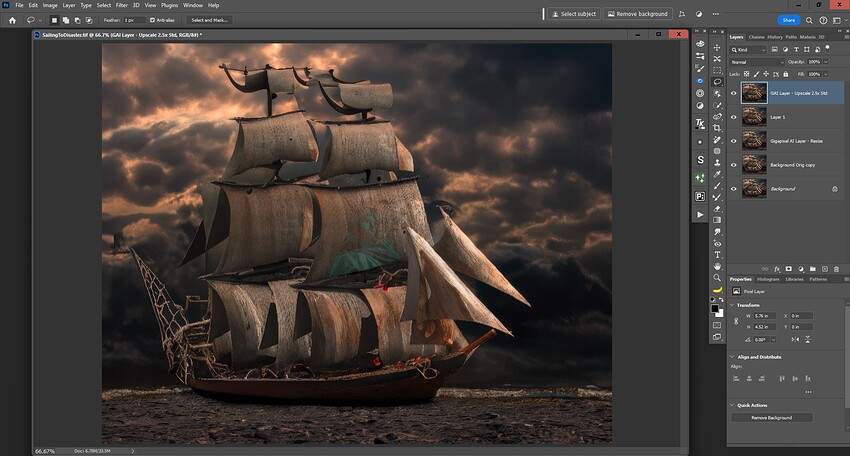Click the Home icon in options bar
The image size is (850, 456).
(12, 20)
